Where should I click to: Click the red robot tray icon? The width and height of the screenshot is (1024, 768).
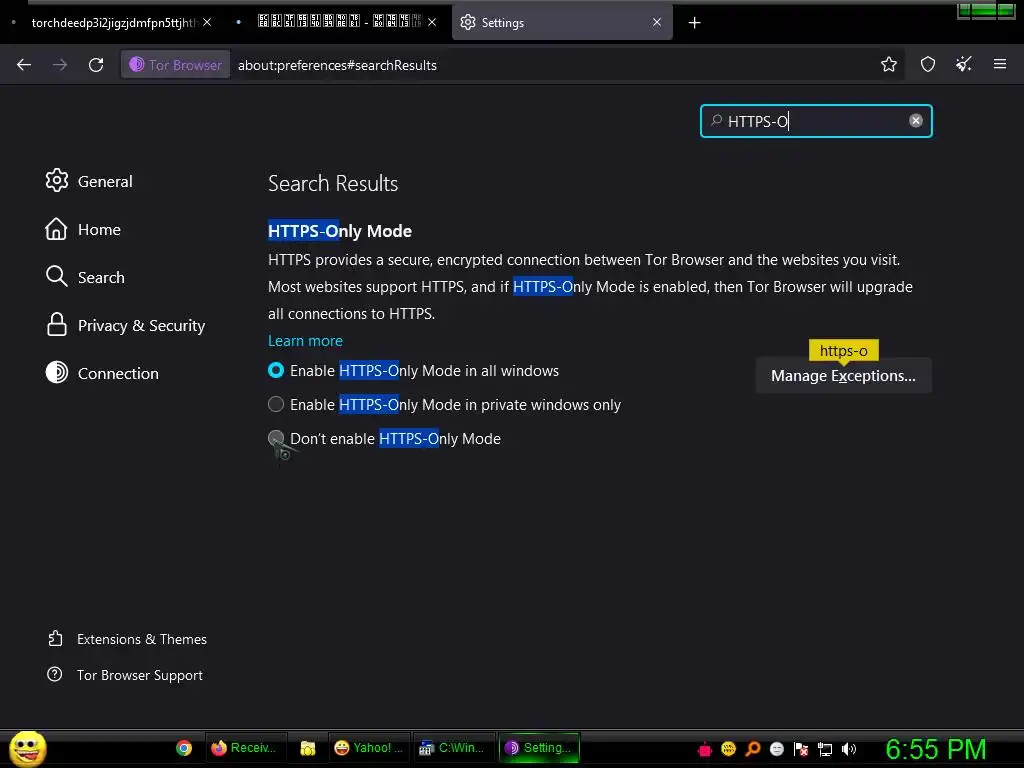click(x=705, y=749)
